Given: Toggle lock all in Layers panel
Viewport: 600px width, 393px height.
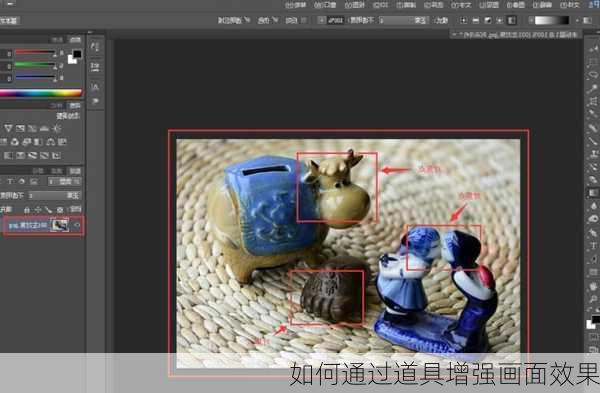Looking at the screenshot, I should [x=26, y=209].
